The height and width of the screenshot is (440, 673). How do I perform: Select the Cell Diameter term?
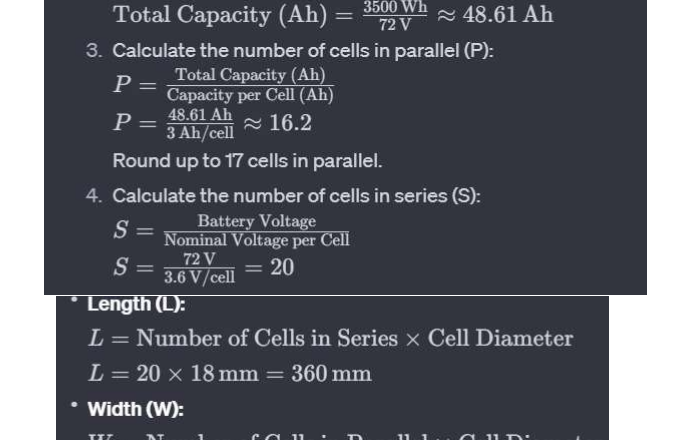click(x=500, y=338)
